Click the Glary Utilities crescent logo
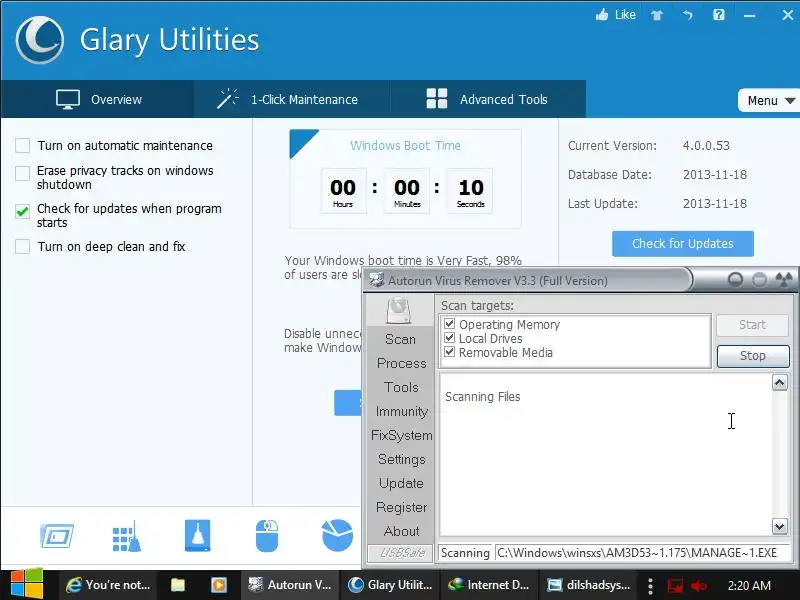Viewport: 800px width, 600px height. tap(39, 40)
